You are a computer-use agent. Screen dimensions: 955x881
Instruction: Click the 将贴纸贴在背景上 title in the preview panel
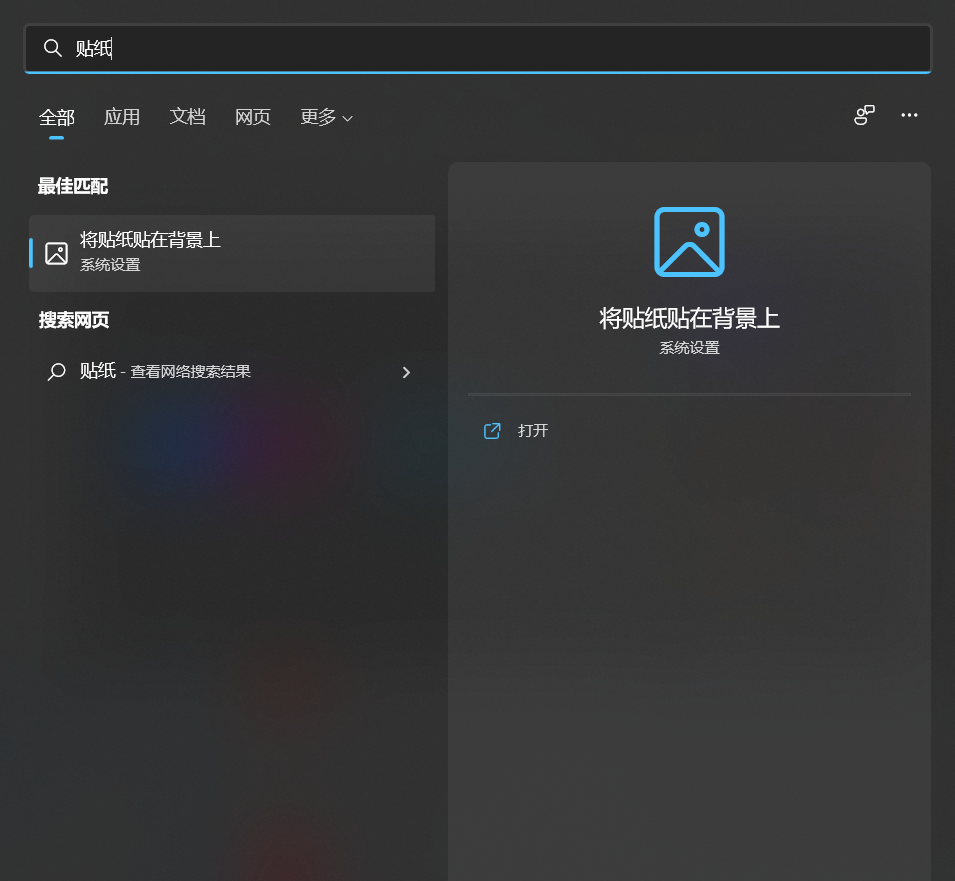click(688, 316)
